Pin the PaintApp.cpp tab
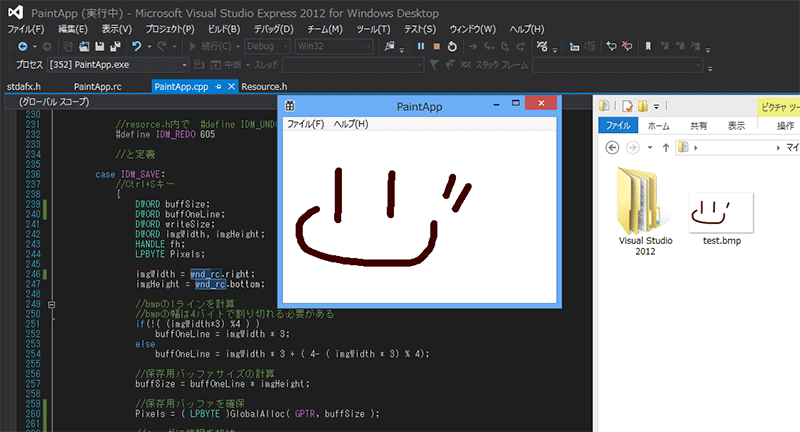Image resolution: width=800 pixels, height=432 pixels. [218, 87]
